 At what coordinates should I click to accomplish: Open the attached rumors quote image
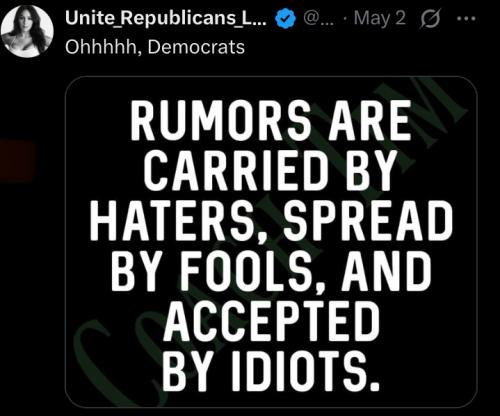271,242
